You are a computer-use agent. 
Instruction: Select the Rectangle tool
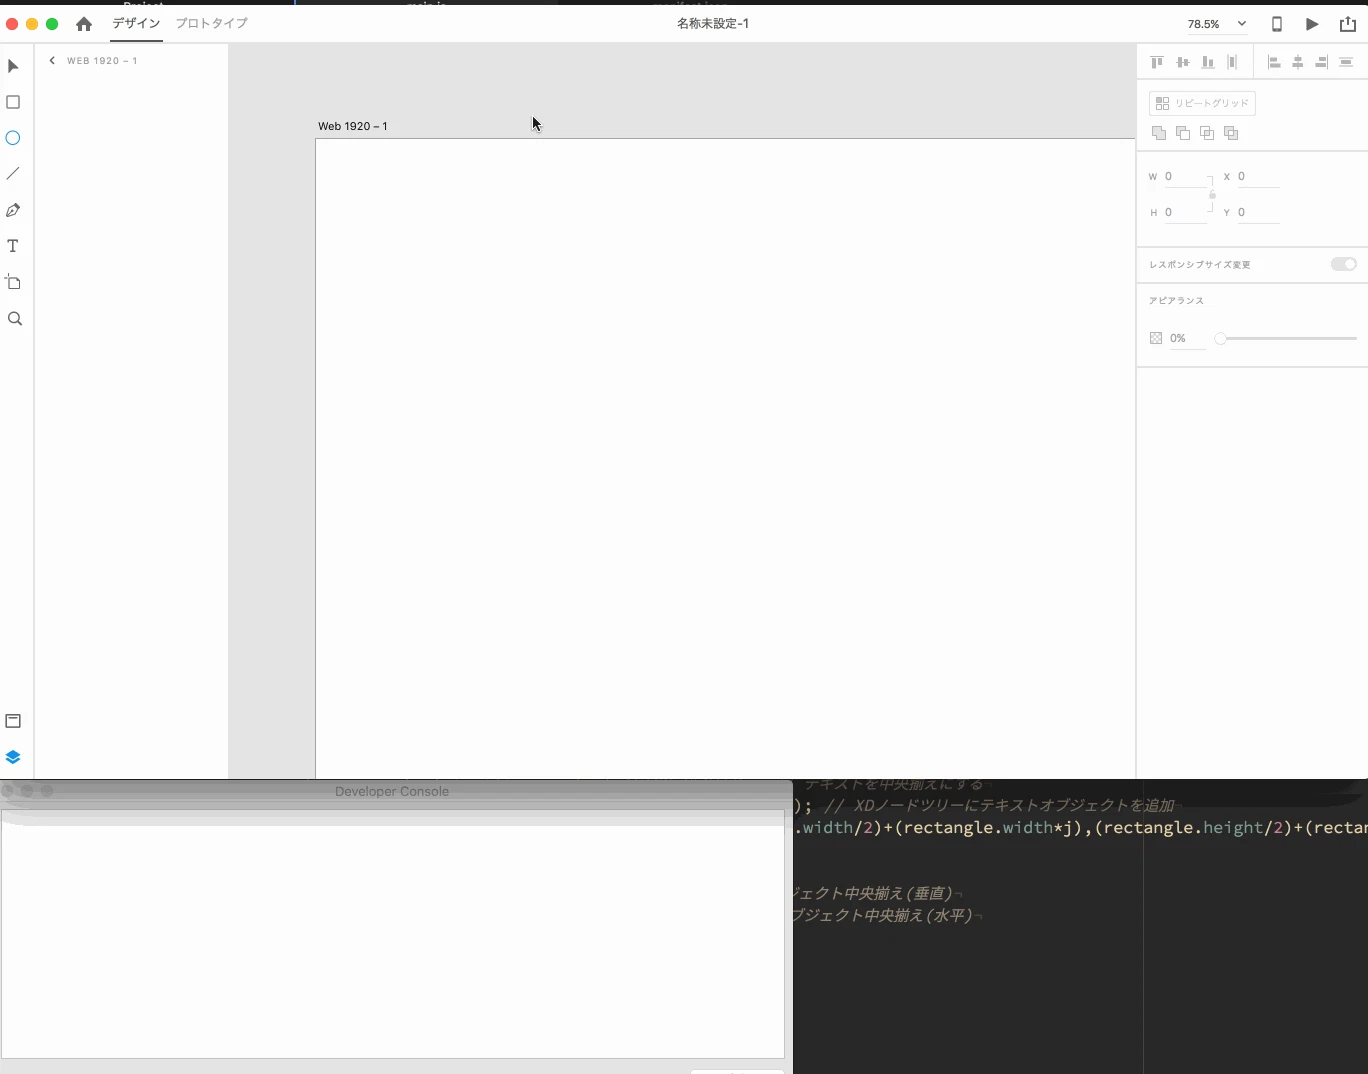click(x=13, y=102)
